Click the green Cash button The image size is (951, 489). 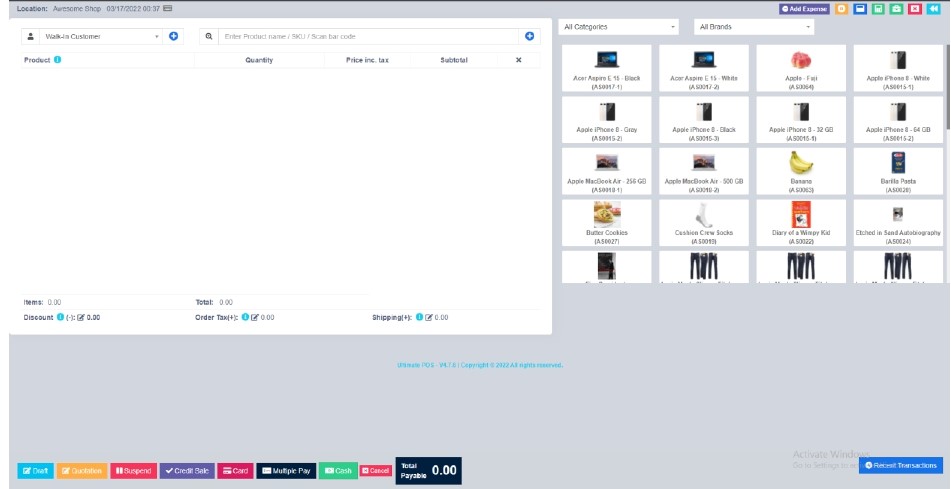338,470
